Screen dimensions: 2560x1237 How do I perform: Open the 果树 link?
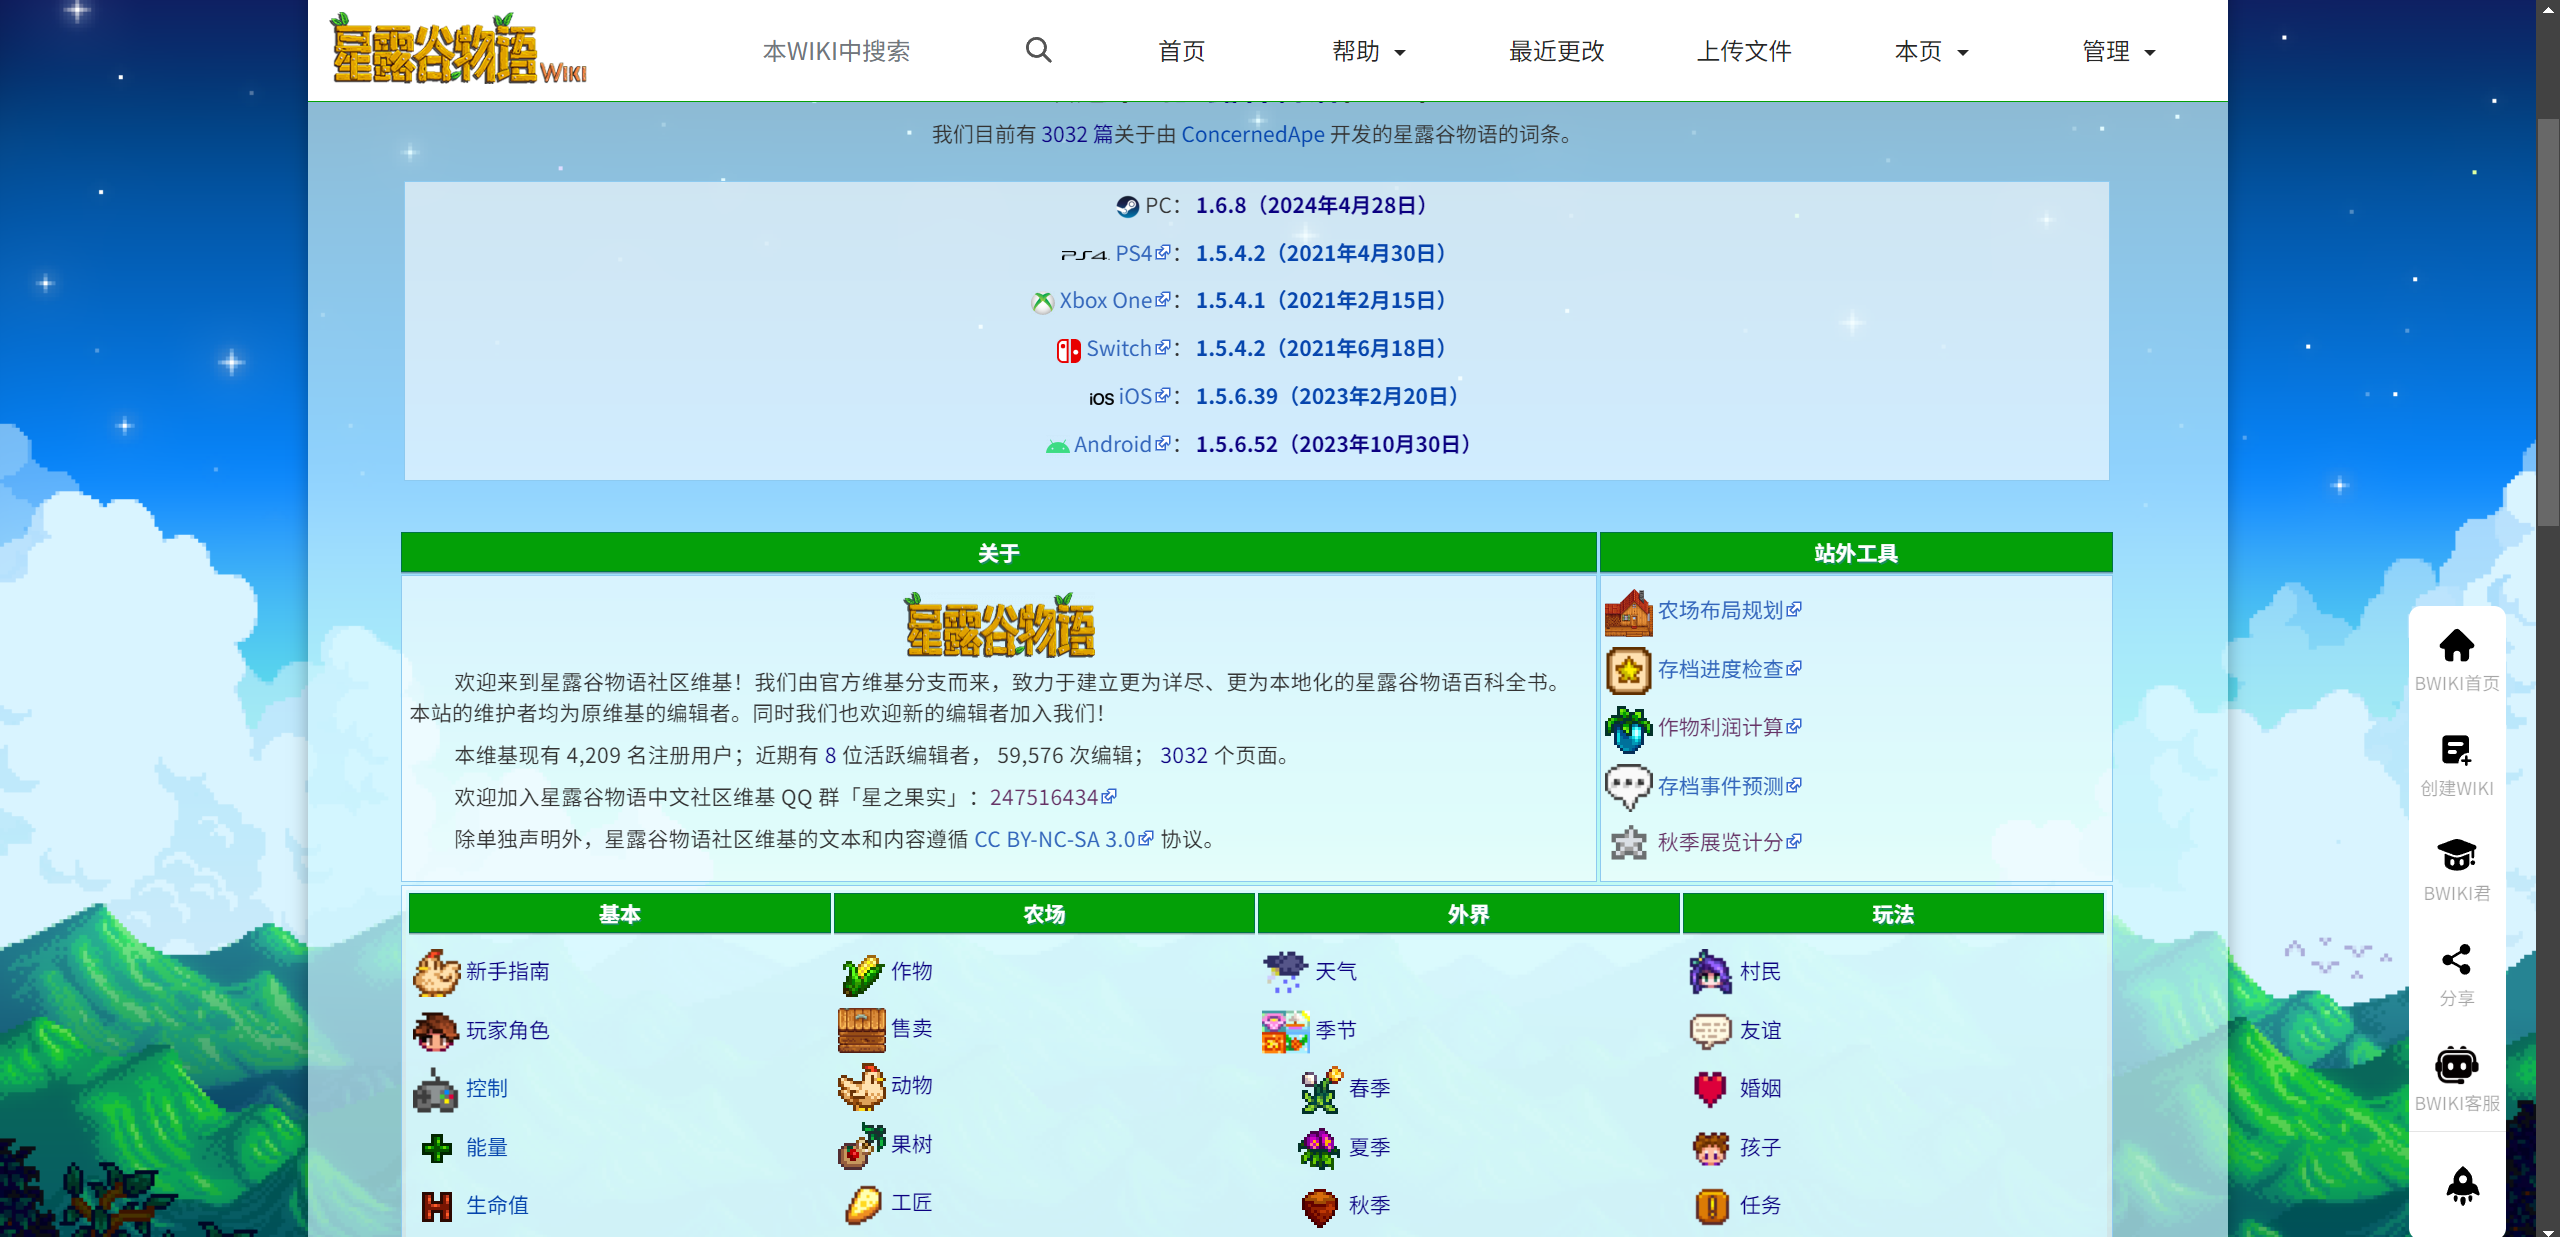pos(911,1144)
